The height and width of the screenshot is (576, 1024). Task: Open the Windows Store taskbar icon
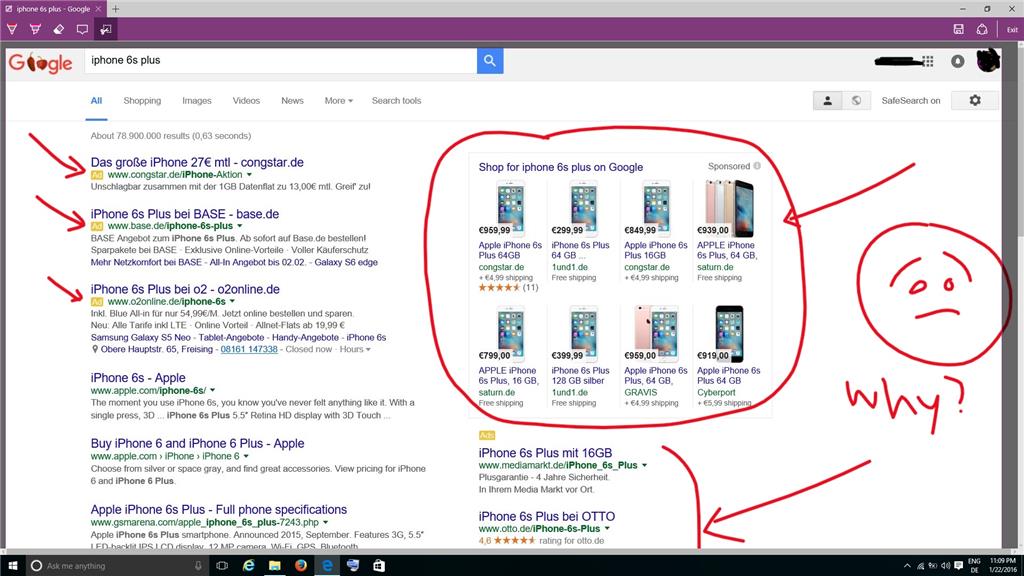[379, 566]
